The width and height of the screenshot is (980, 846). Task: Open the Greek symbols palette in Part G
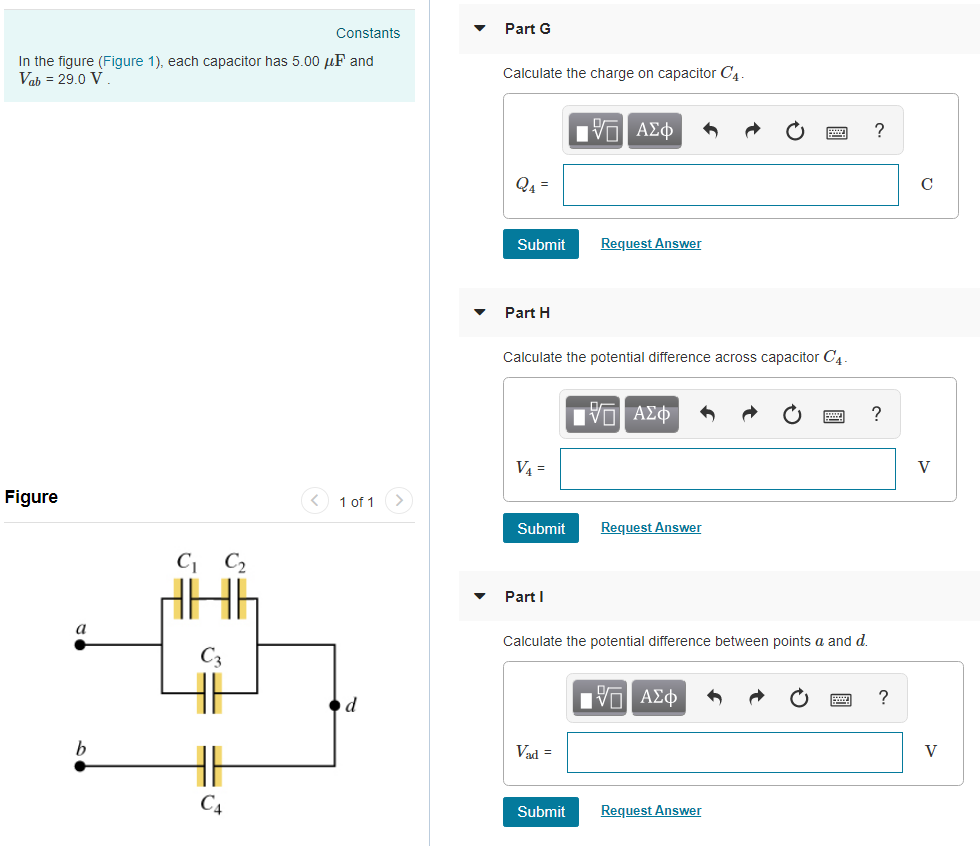tap(654, 130)
